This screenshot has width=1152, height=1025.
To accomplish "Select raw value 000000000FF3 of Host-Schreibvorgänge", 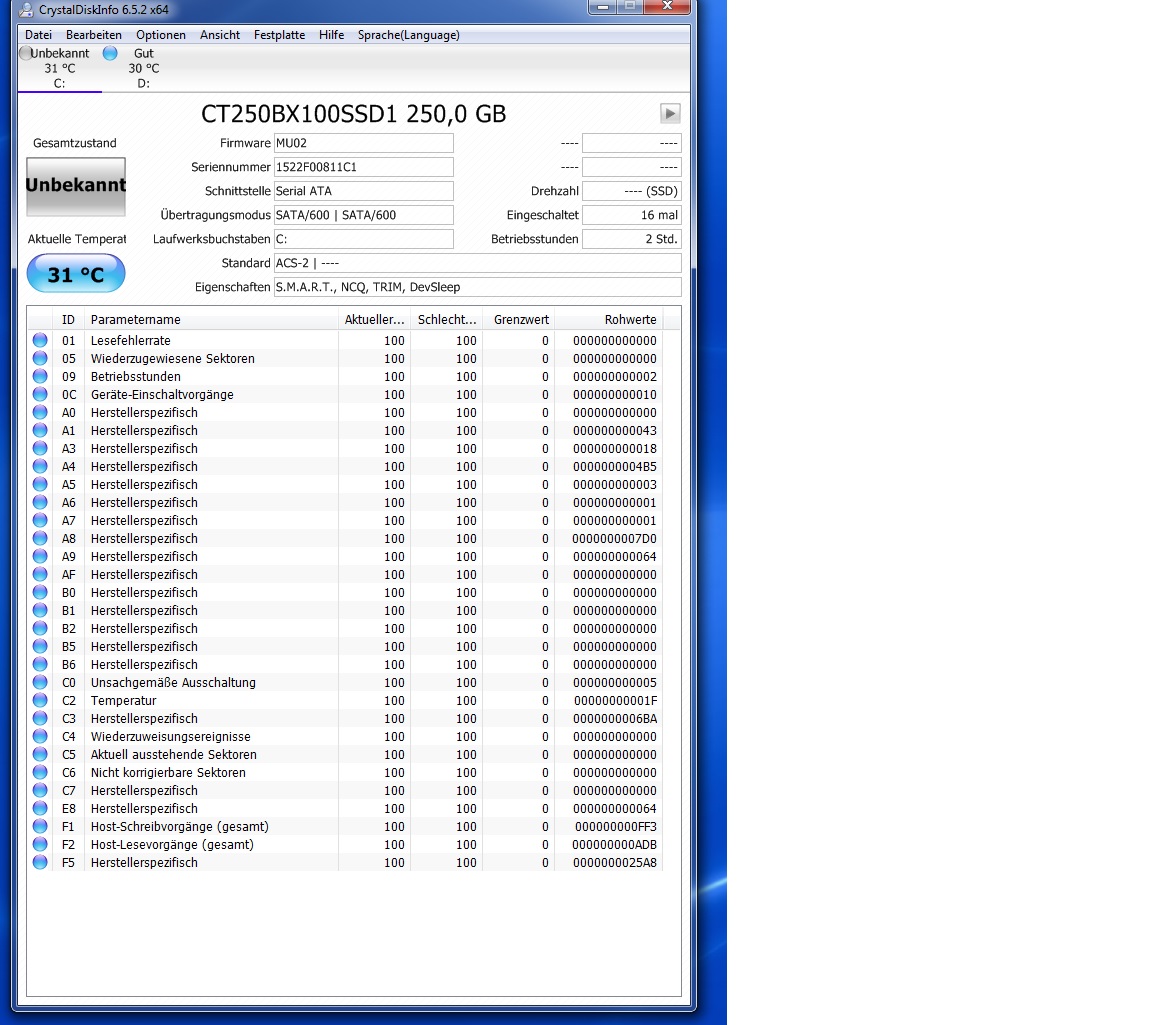I will tap(615, 827).
